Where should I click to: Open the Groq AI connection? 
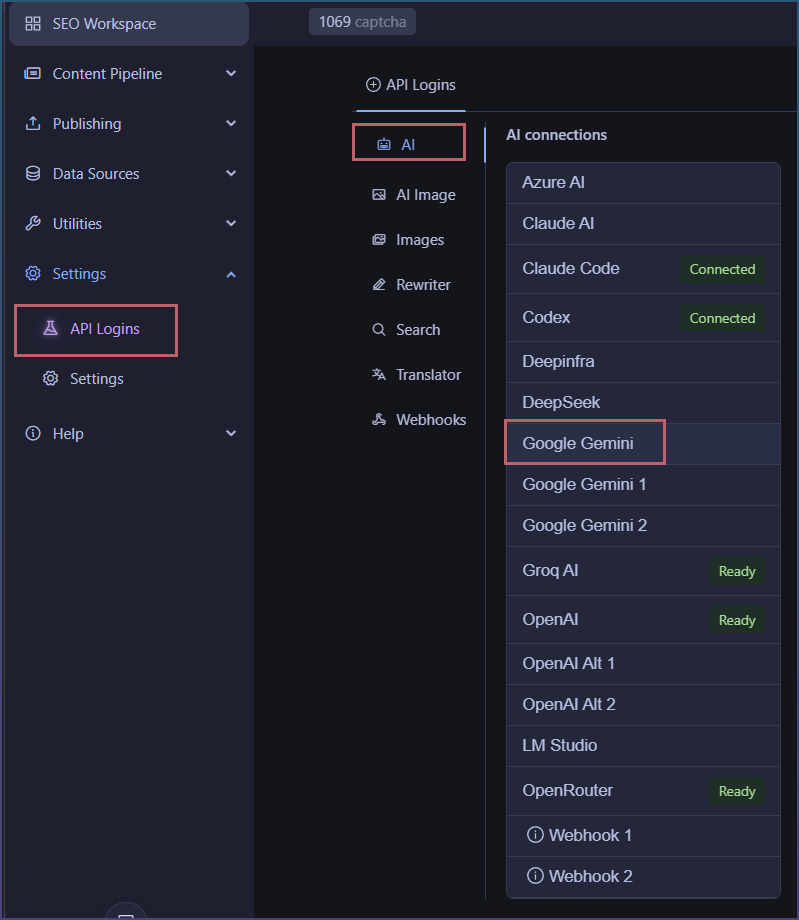[x=643, y=571]
